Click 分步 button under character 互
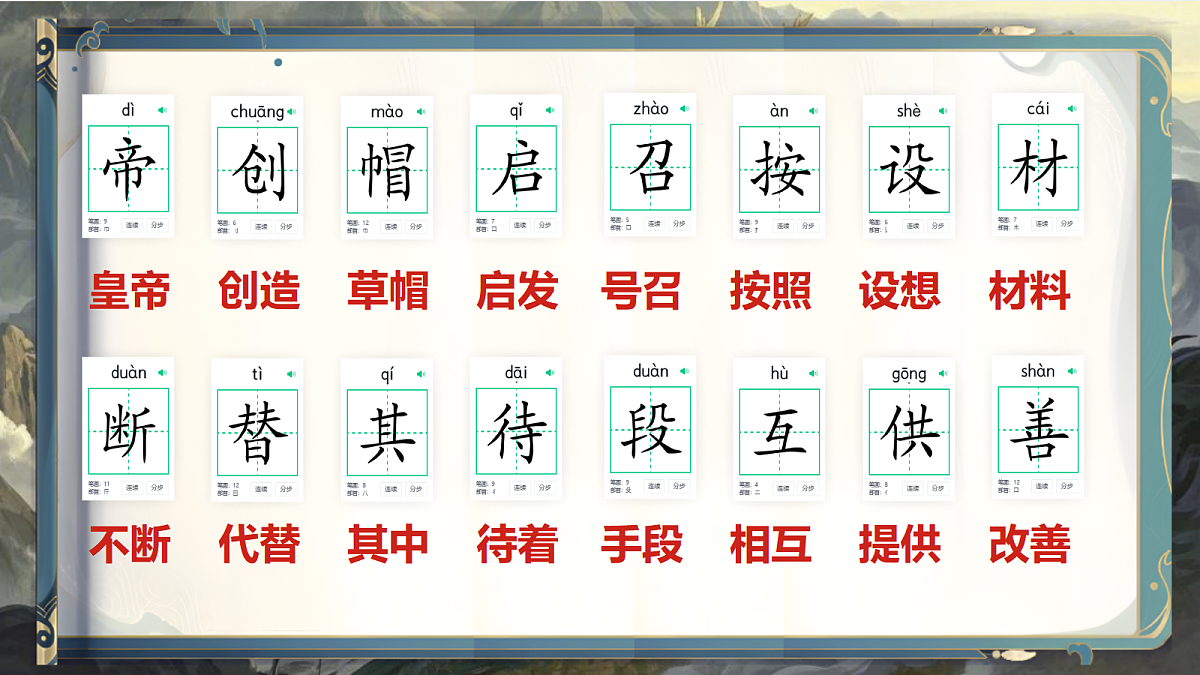The height and width of the screenshot is (675, 1200). (808, 488)
